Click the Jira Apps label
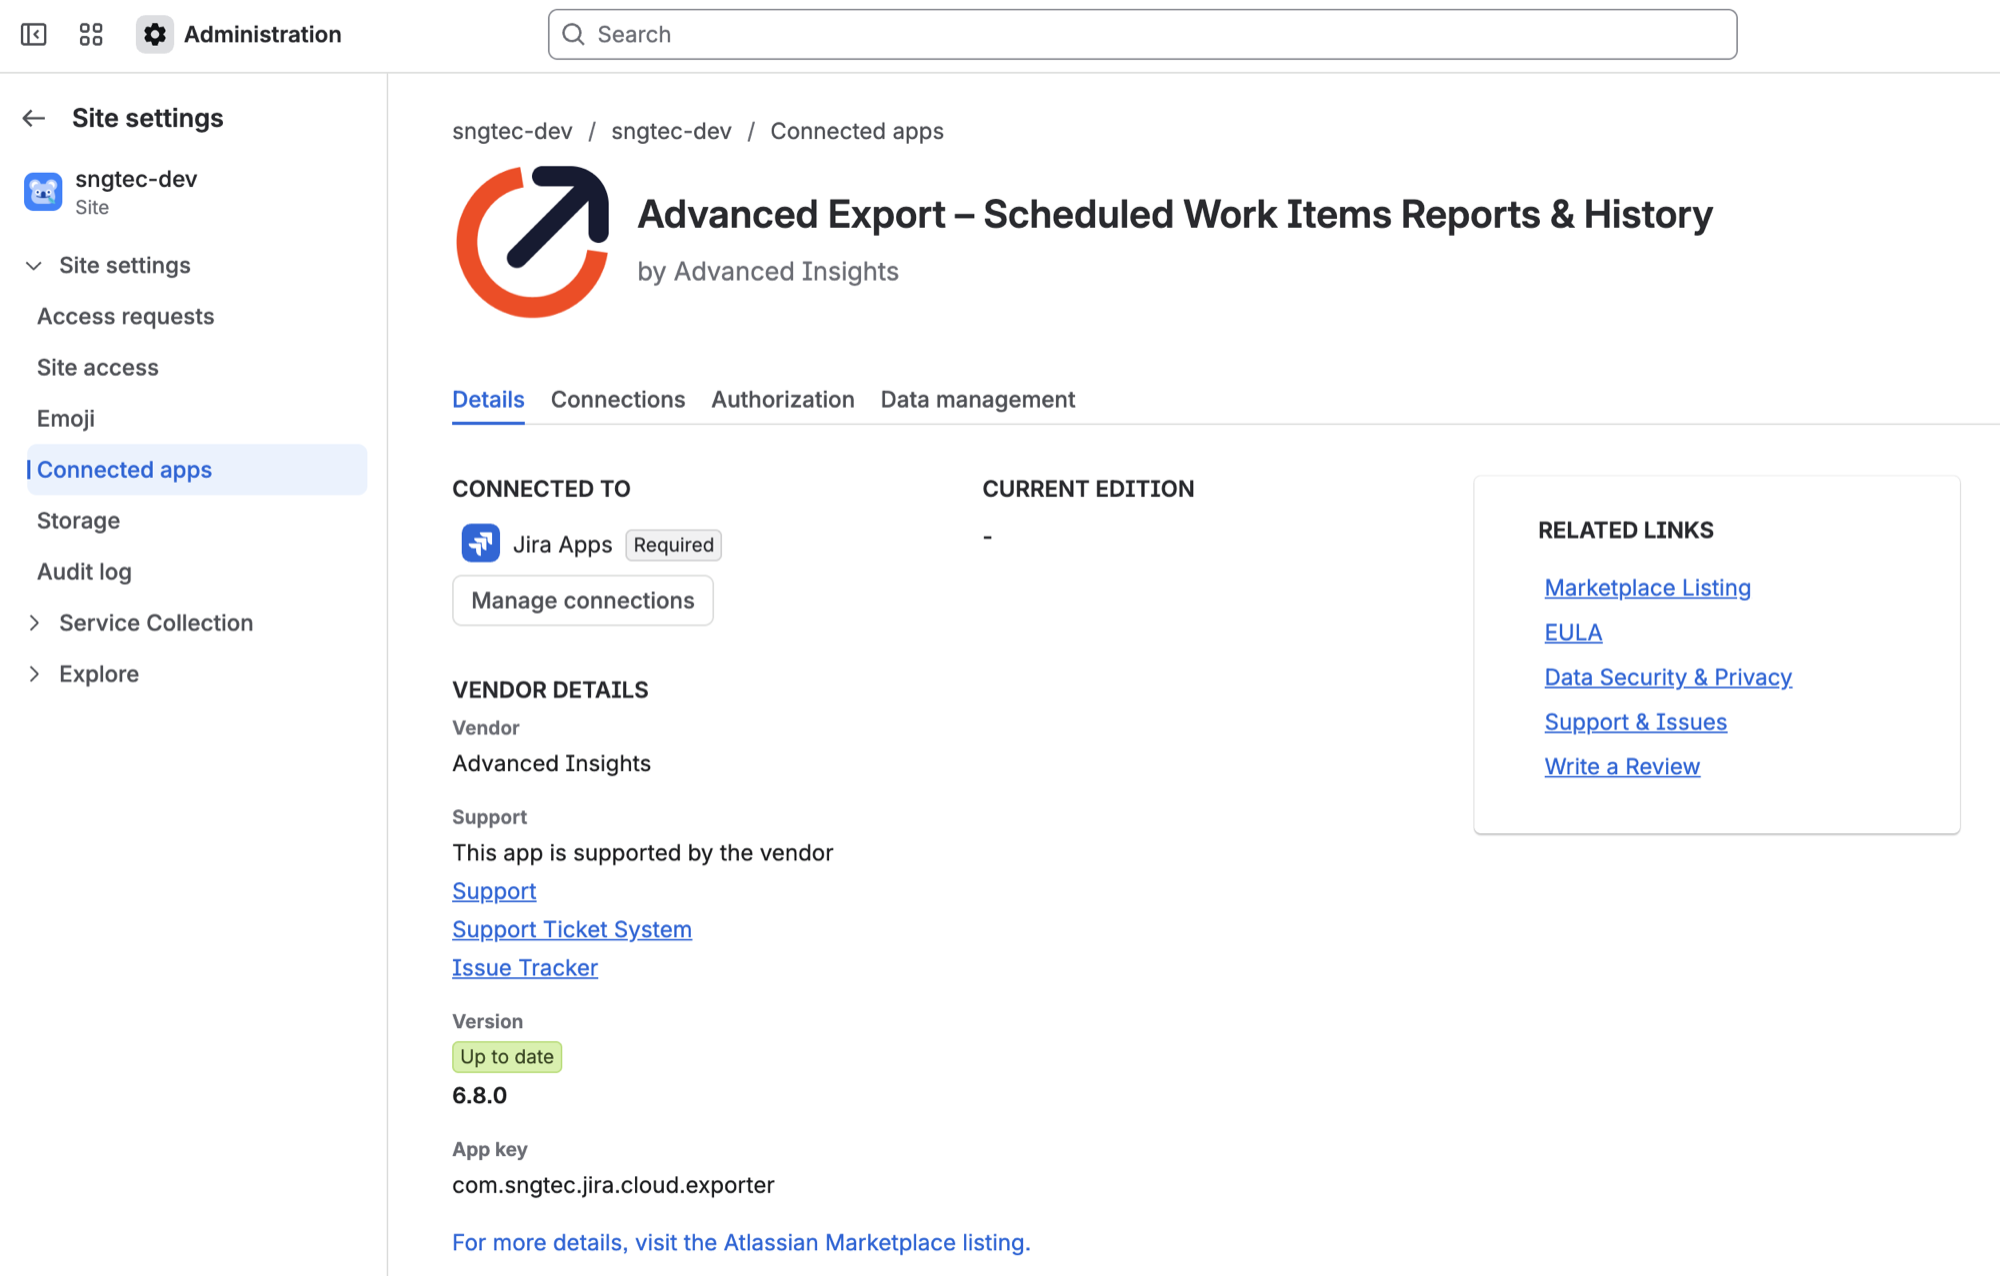 click(563, 545)
